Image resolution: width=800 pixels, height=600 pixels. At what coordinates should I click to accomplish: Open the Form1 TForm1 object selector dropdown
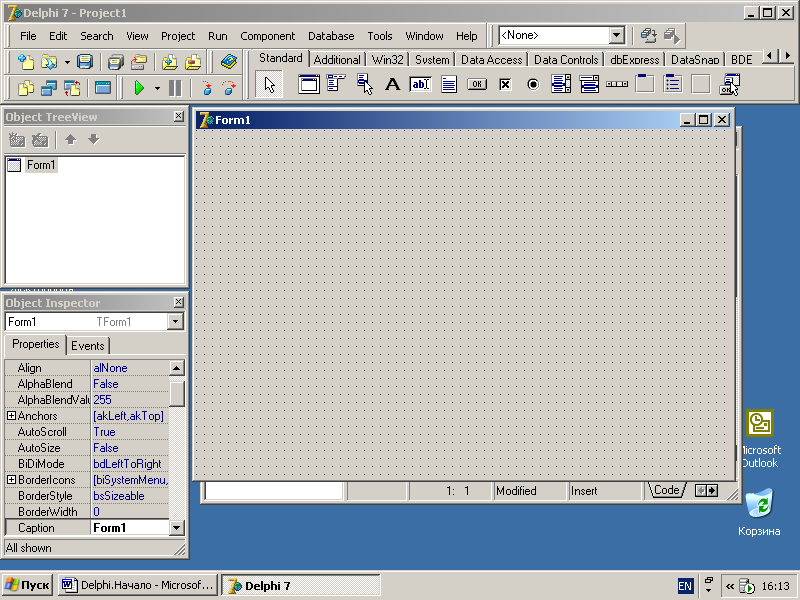(175, 321)
